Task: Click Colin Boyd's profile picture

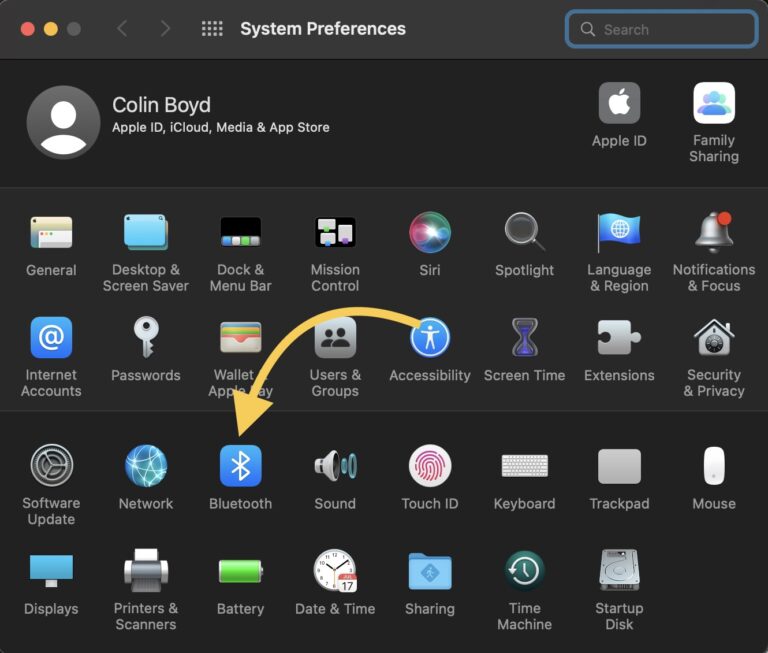Action: pyautogui.click(x=64, y=122)
